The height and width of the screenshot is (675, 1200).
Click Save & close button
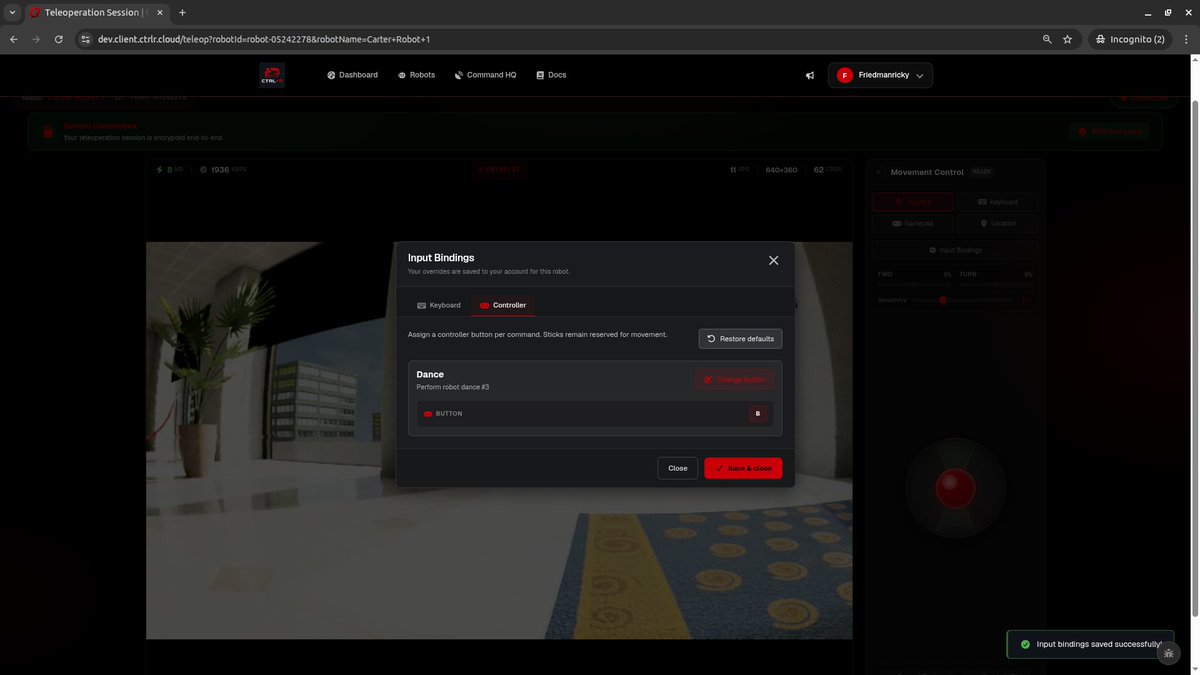[x=743, y=468]
